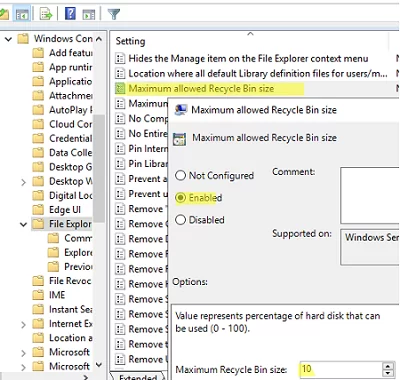Image resolution: width=400 pixels, height=380 pixels.
Task: Collapse the File Explorer tree node
Action: tap(23, 224)
